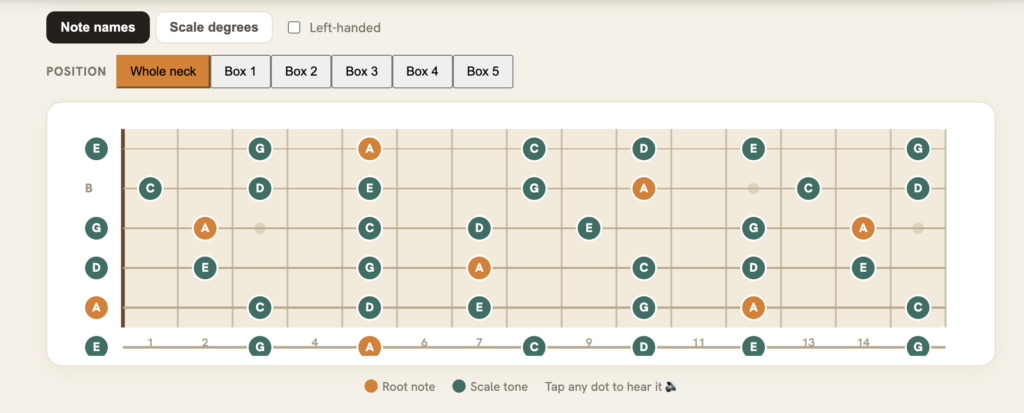Switch to Scale degrees display
The height and width of the screenshot is (413, 1024).
tap(214, 27)
